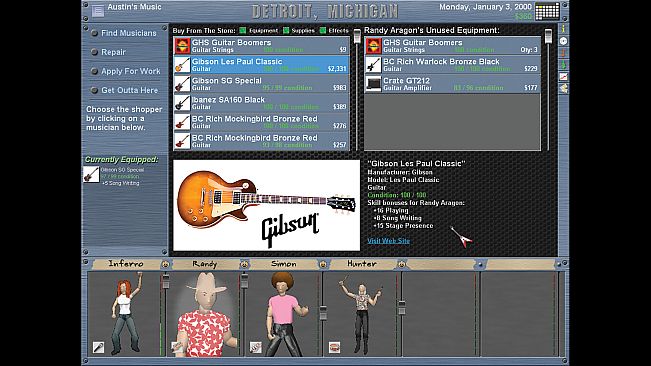This screenshot has height=366, width=651.
Task: Click Inferno's volume fader handle
Action: [166, 281]
